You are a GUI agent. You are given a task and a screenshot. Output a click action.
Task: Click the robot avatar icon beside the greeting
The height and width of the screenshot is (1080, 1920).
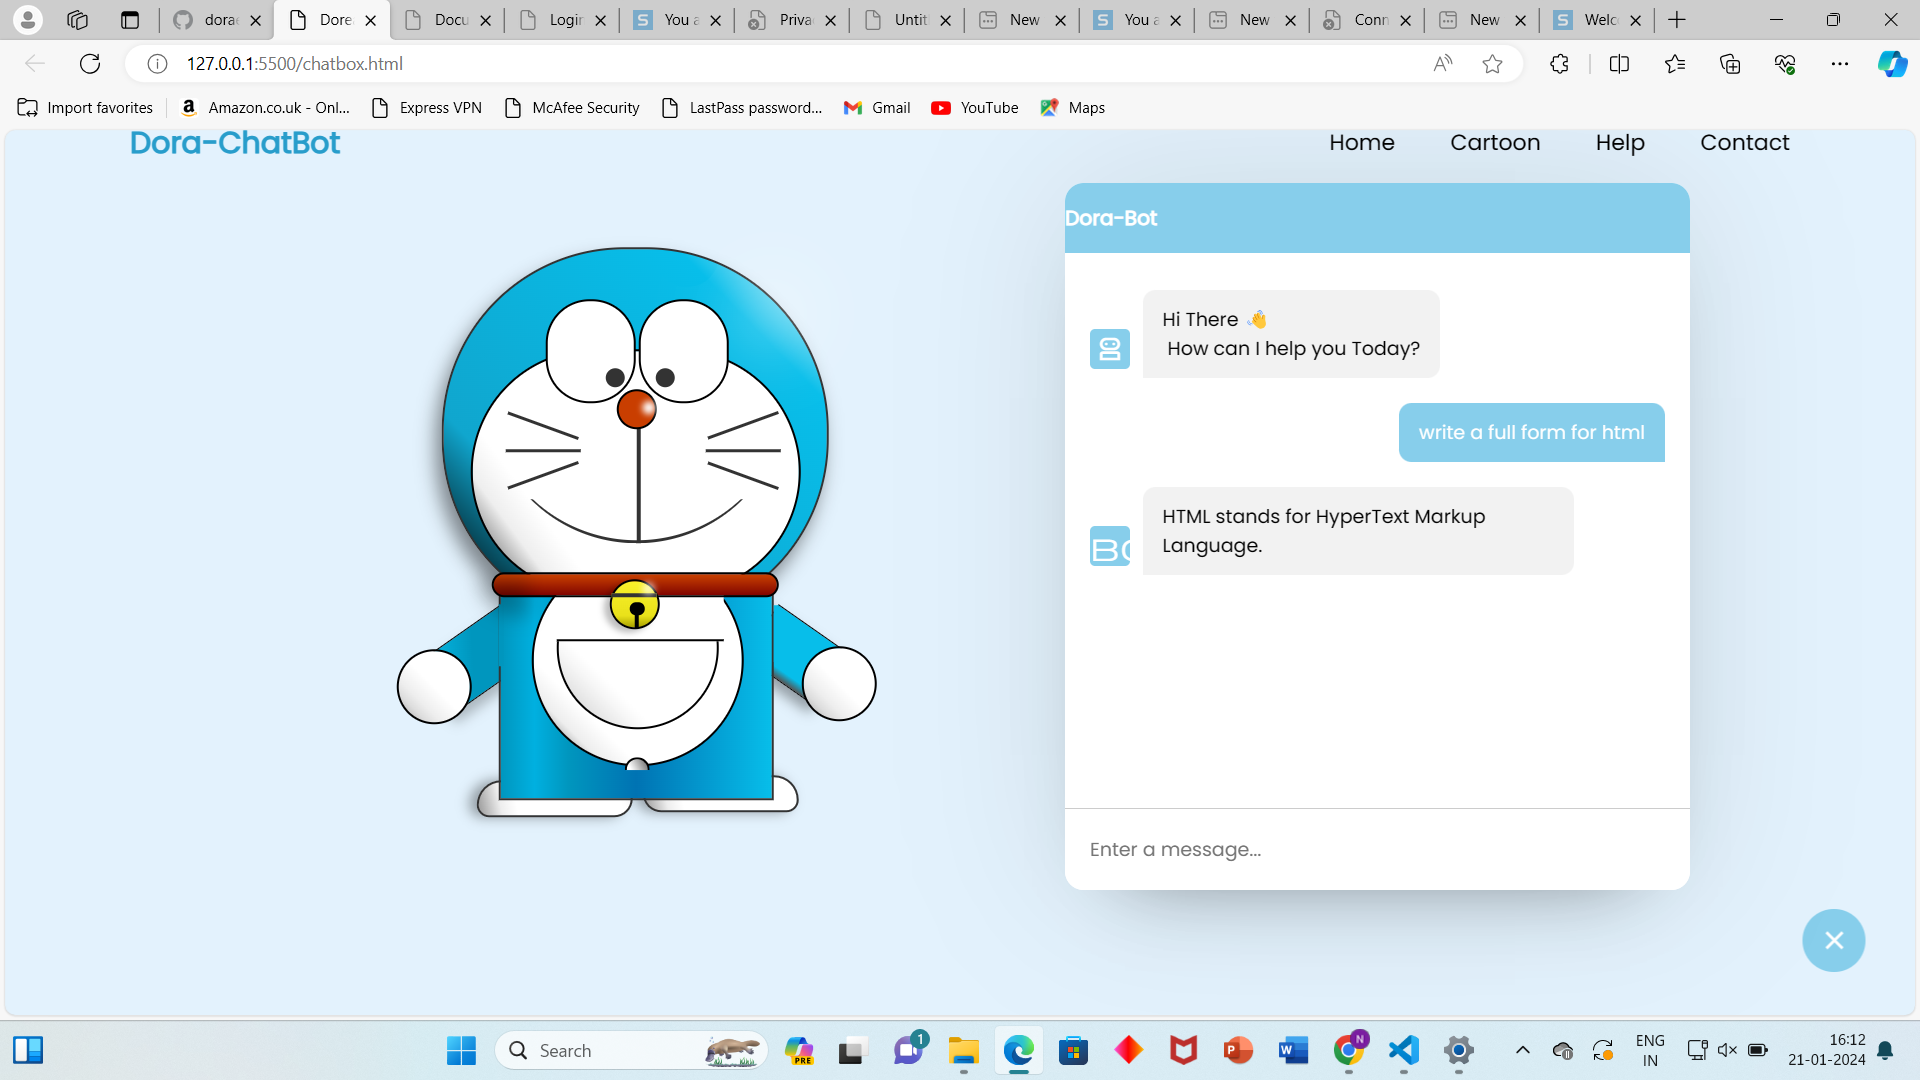[x=1109, y=349]
